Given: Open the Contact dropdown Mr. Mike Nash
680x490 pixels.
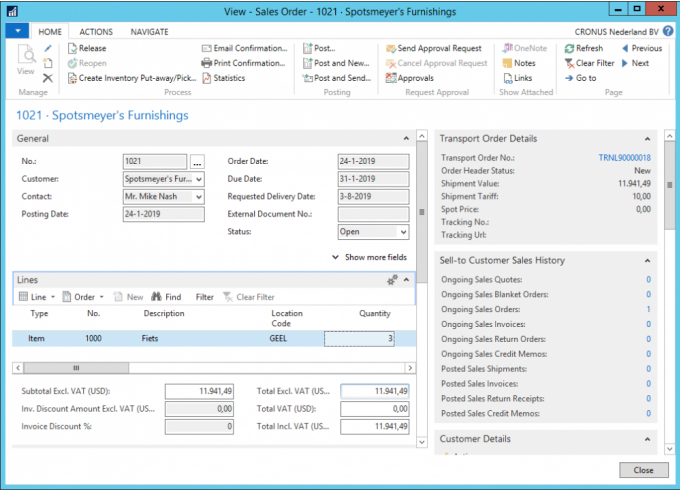Looking at the screenshot, I should coord(199,197).
